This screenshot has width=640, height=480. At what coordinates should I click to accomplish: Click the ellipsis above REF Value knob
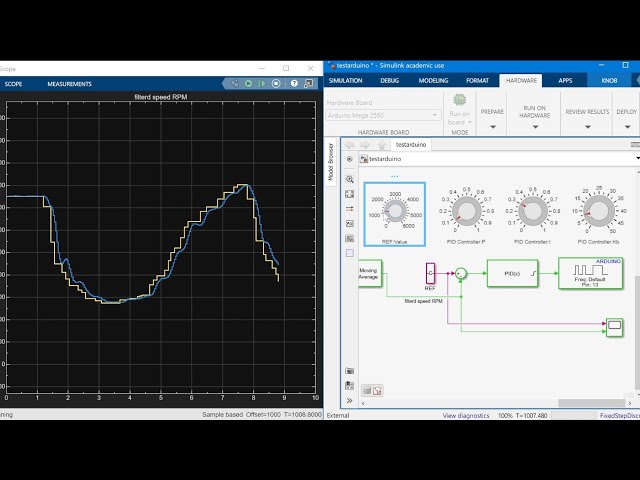point(394,177)
